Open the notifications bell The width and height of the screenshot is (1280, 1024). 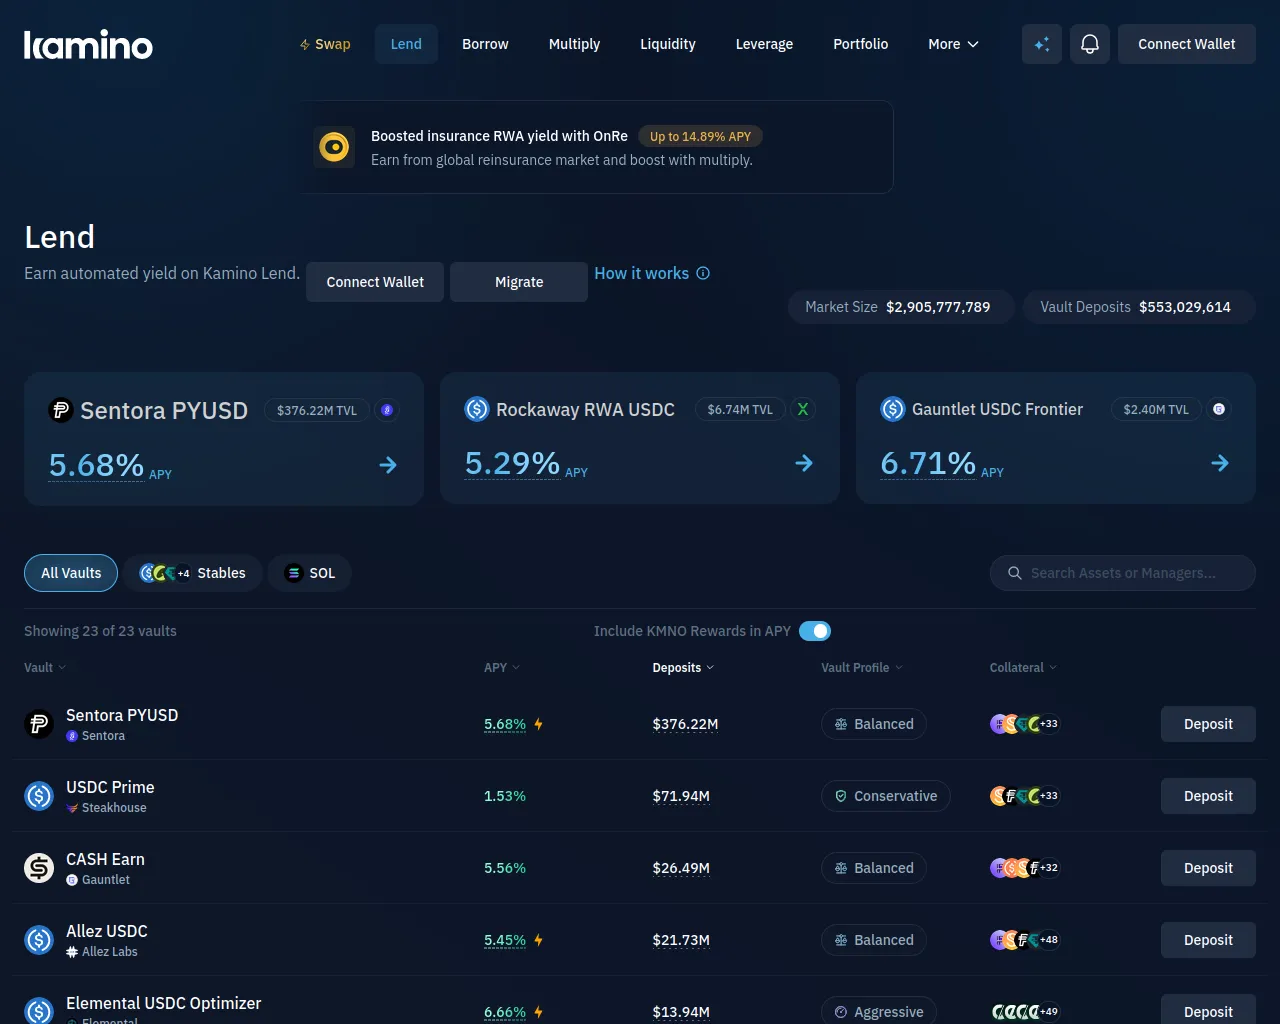pyautogui.click(x=1090, y=44)
